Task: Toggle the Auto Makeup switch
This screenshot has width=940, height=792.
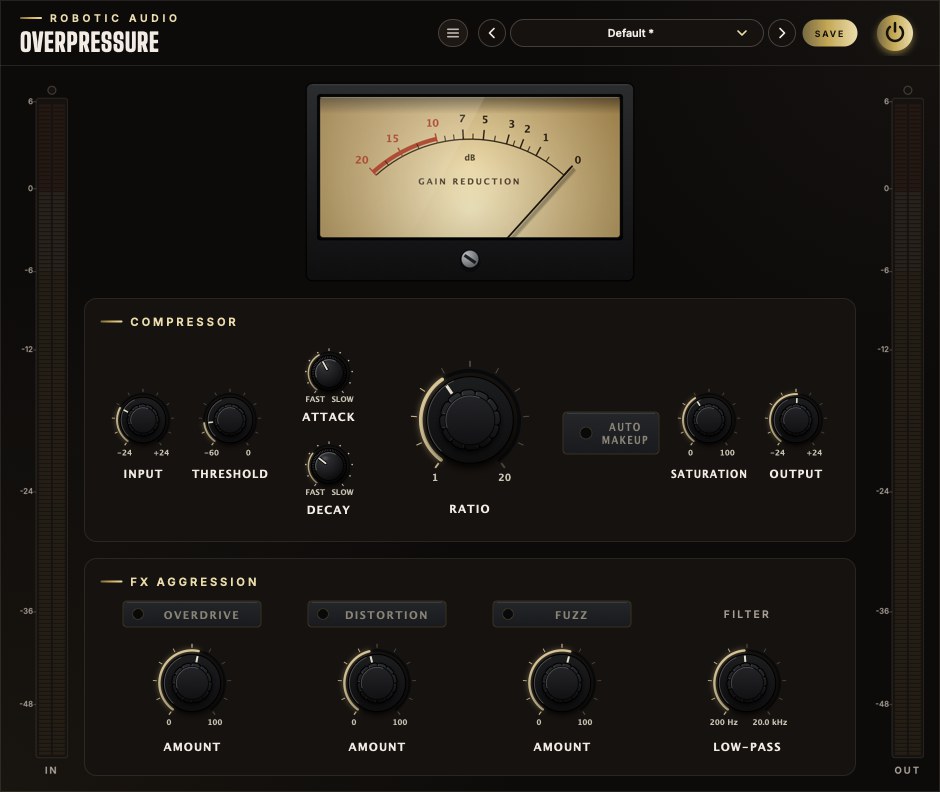Action: [x=611, y=433]
